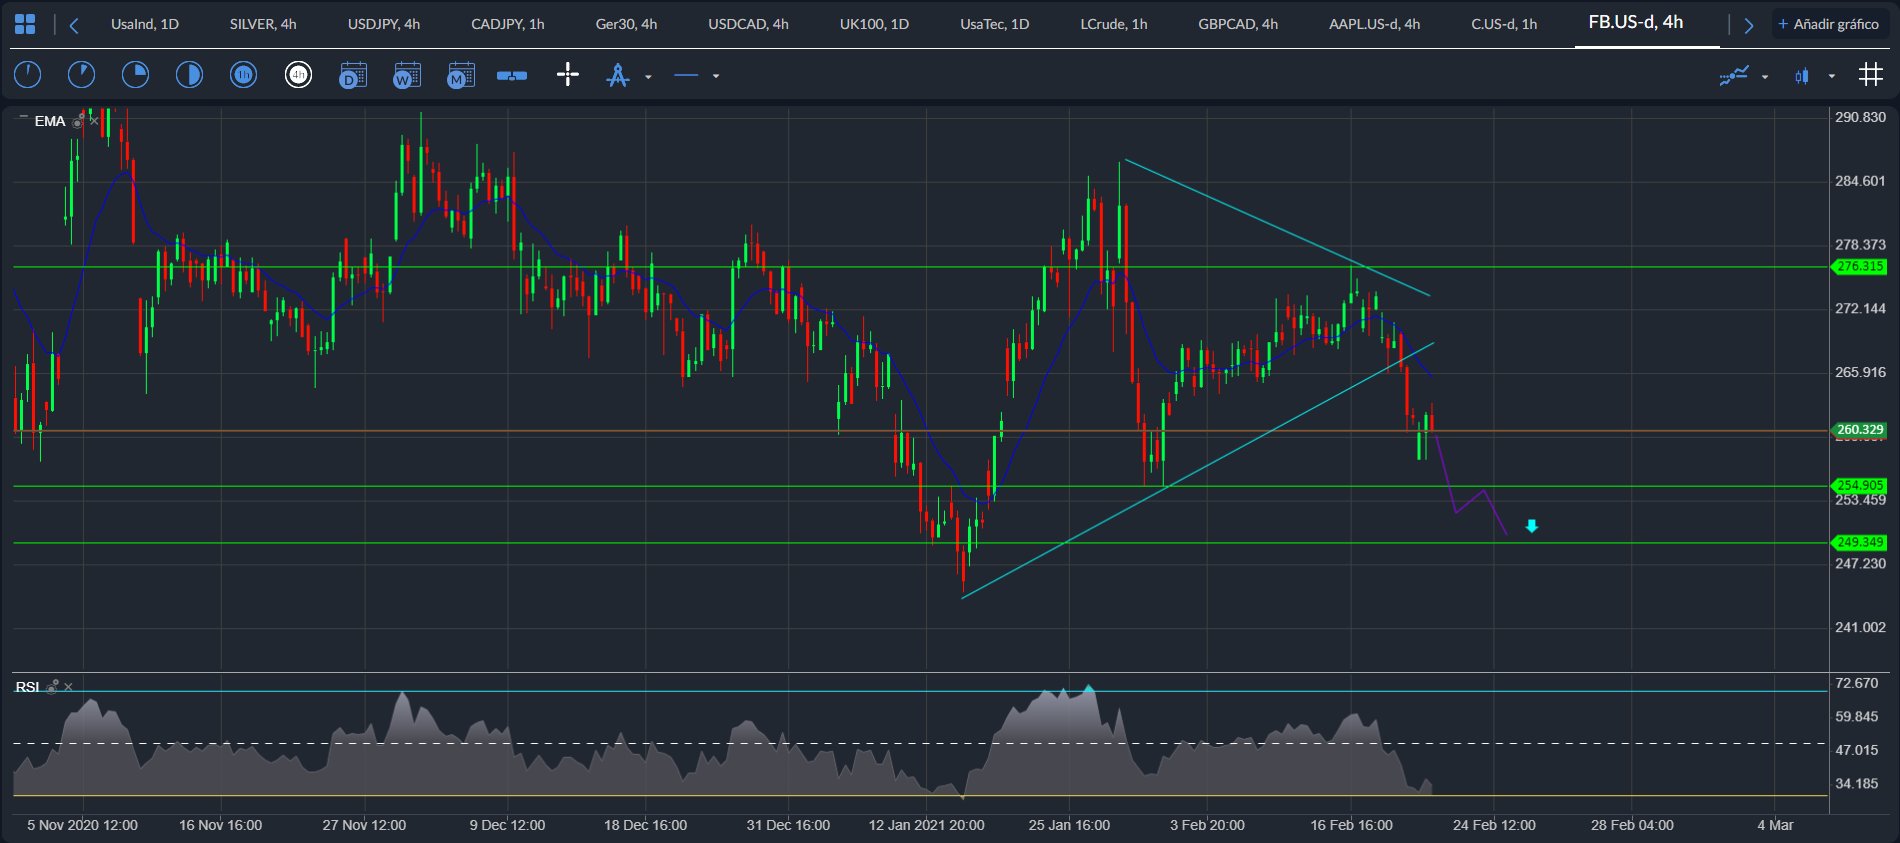Viewport: 1900px width, 843px height.
Task: Expand the drawing tools dropdown arrow
Action: click(x=648, y=76)
